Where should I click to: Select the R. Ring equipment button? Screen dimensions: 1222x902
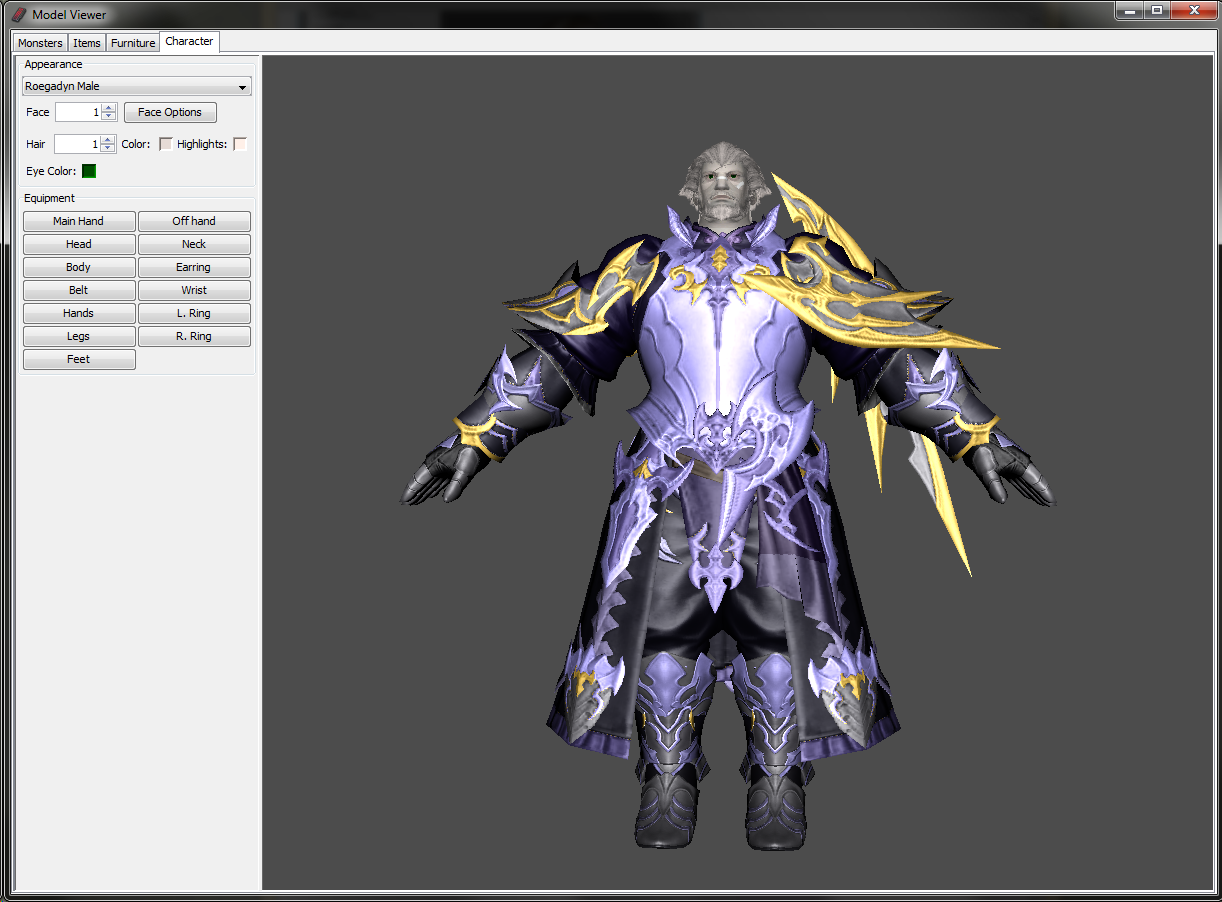click(194, 336)
